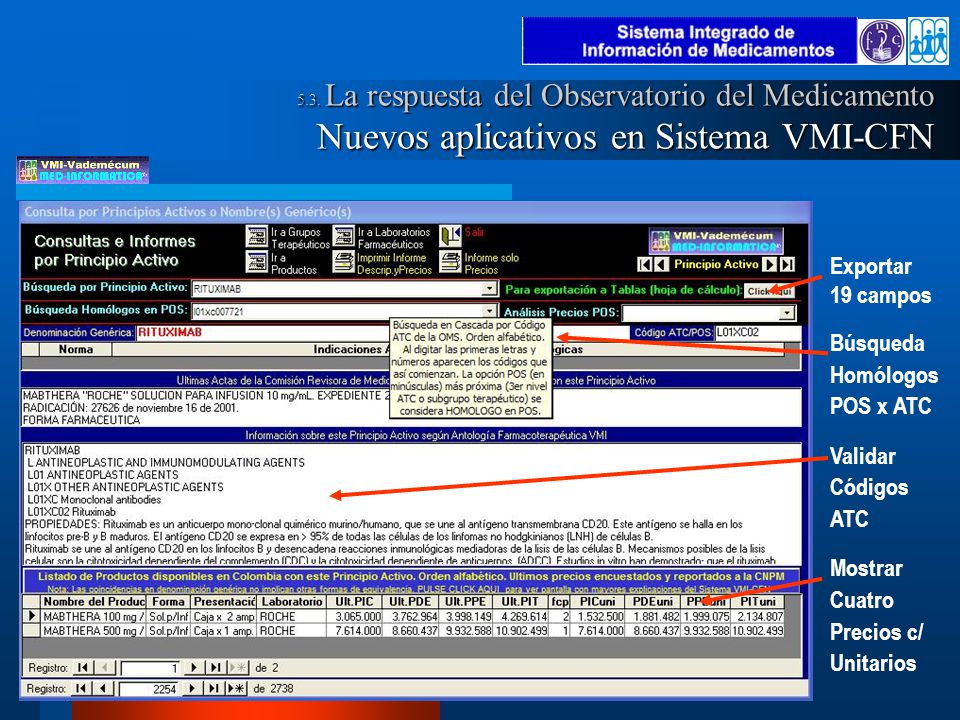Click the blue people logo in slide header

pyautogui.click(x=928, y=41)
